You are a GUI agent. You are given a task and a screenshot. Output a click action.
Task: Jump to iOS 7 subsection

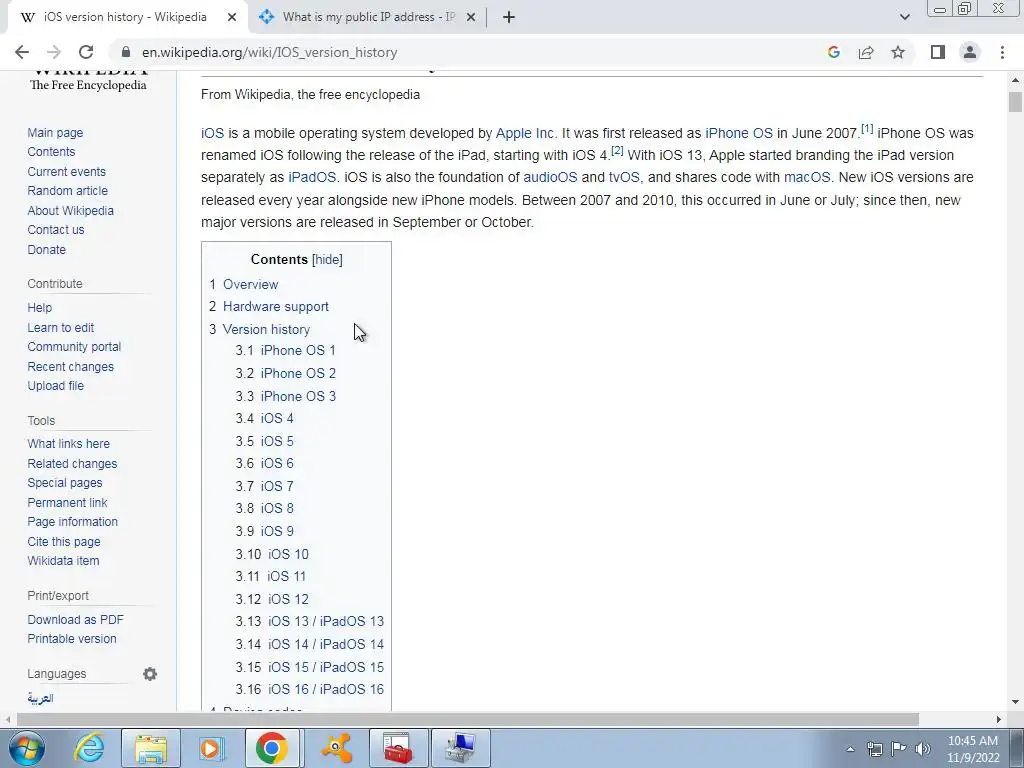277,487
